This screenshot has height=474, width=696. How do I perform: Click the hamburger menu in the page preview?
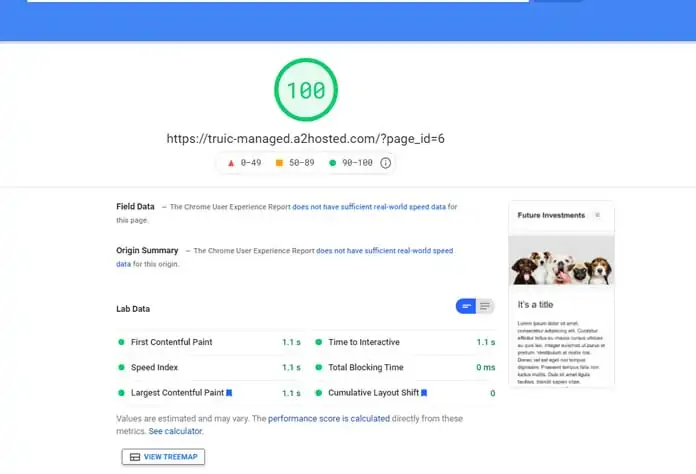(598, 215)
